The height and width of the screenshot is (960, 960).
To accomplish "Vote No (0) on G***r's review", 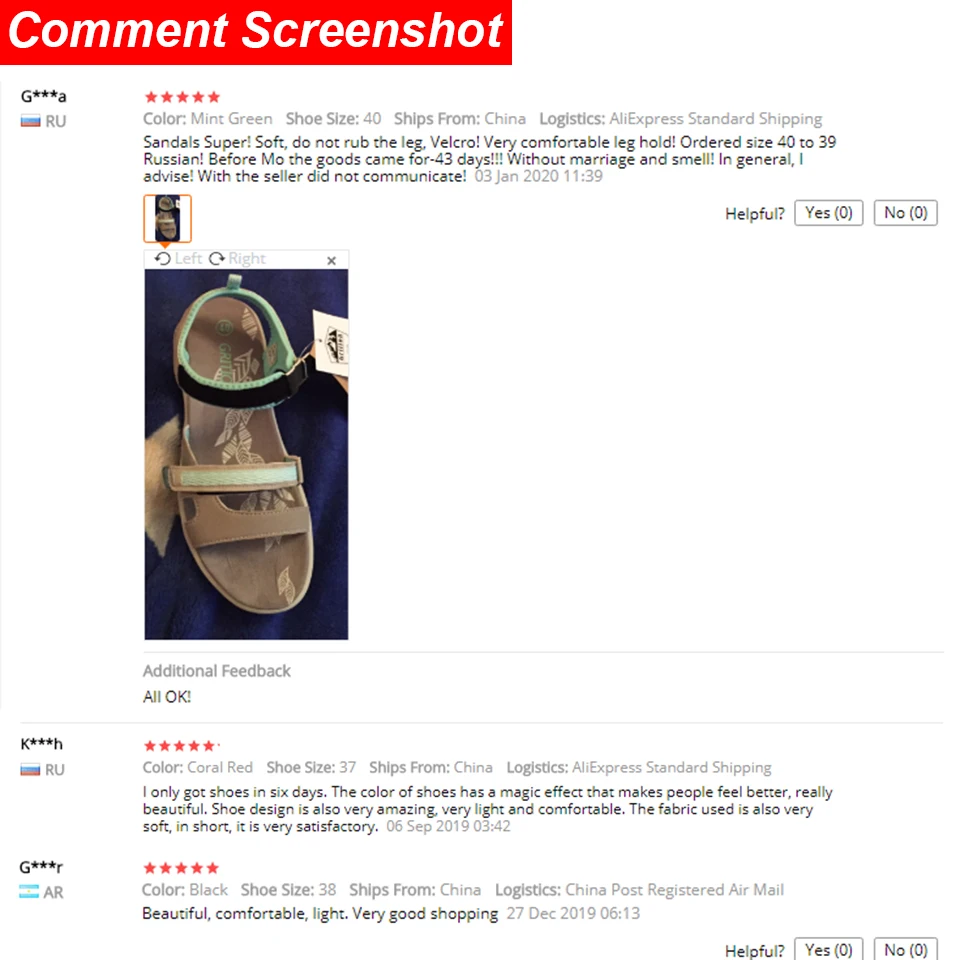I will 905,949.
